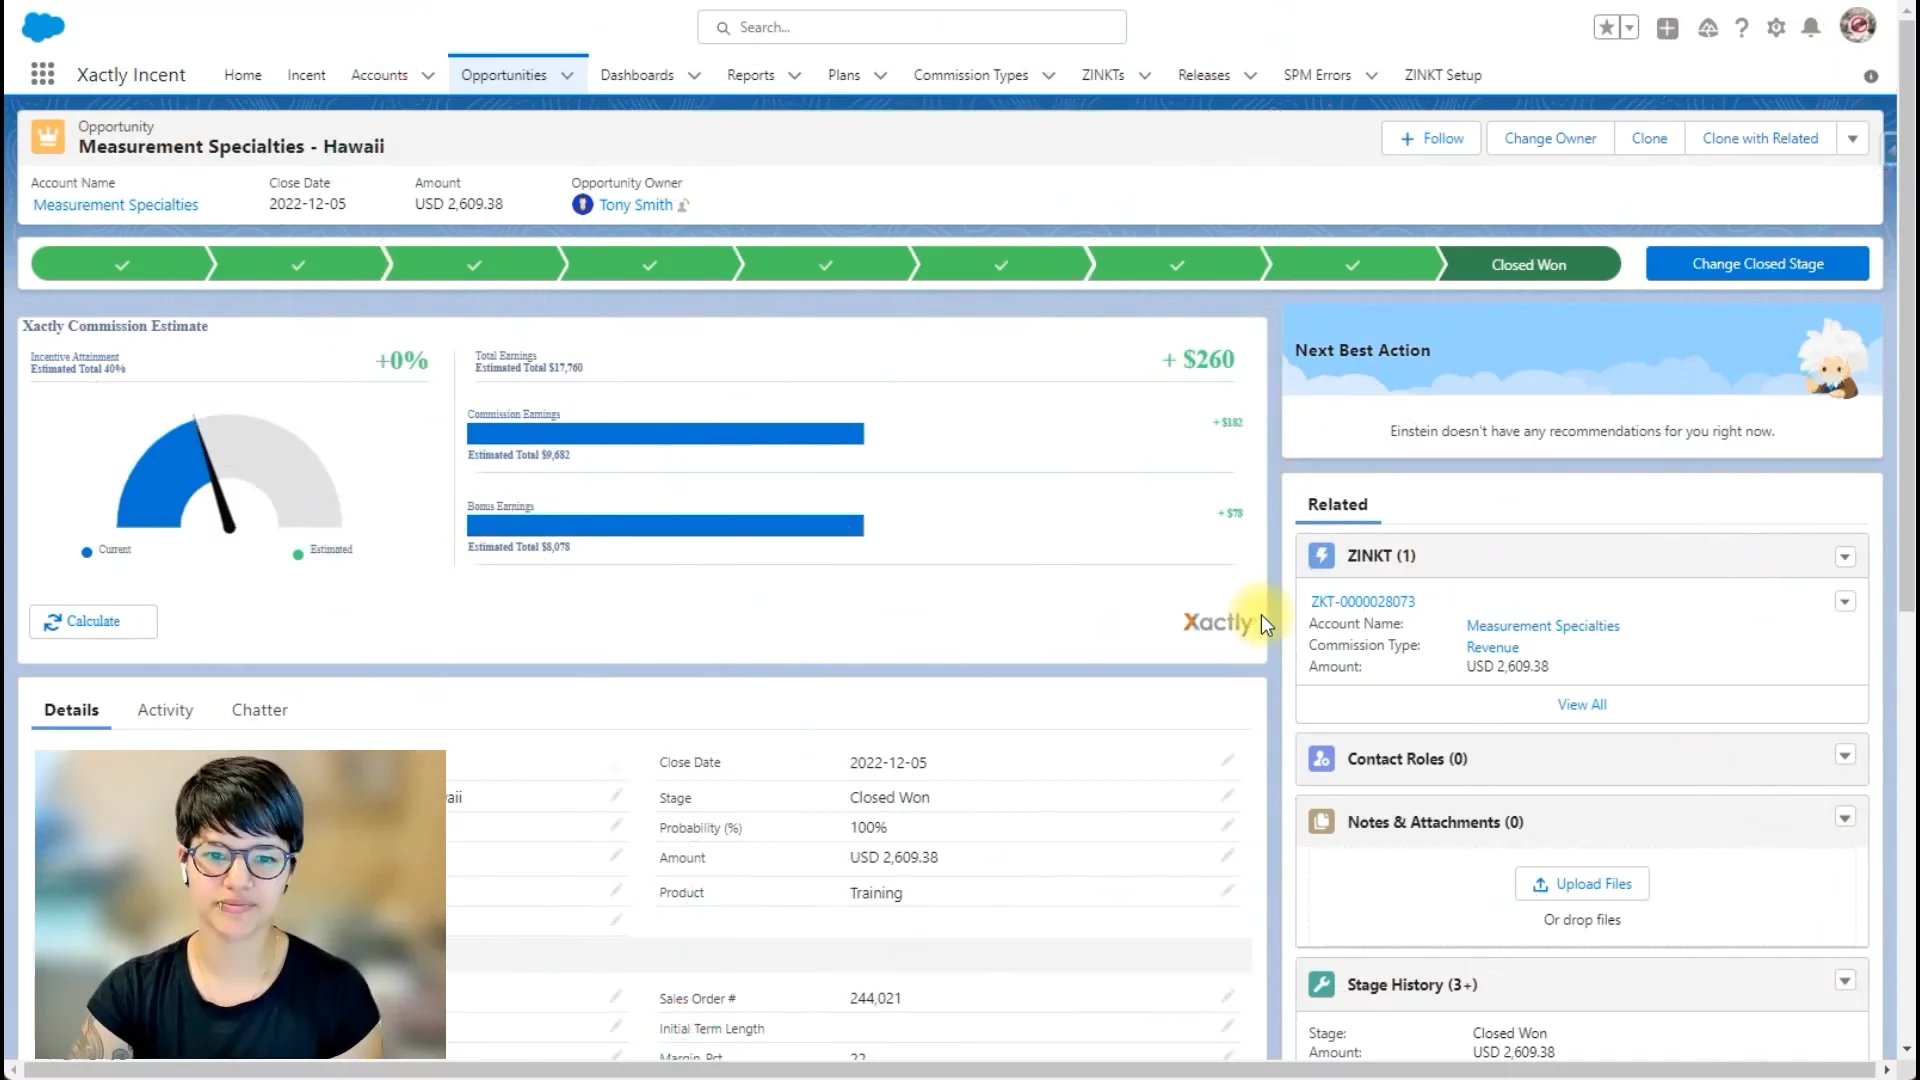Click the Help question mark icon
The image size is (1920, 1080).
(1741, 28)
